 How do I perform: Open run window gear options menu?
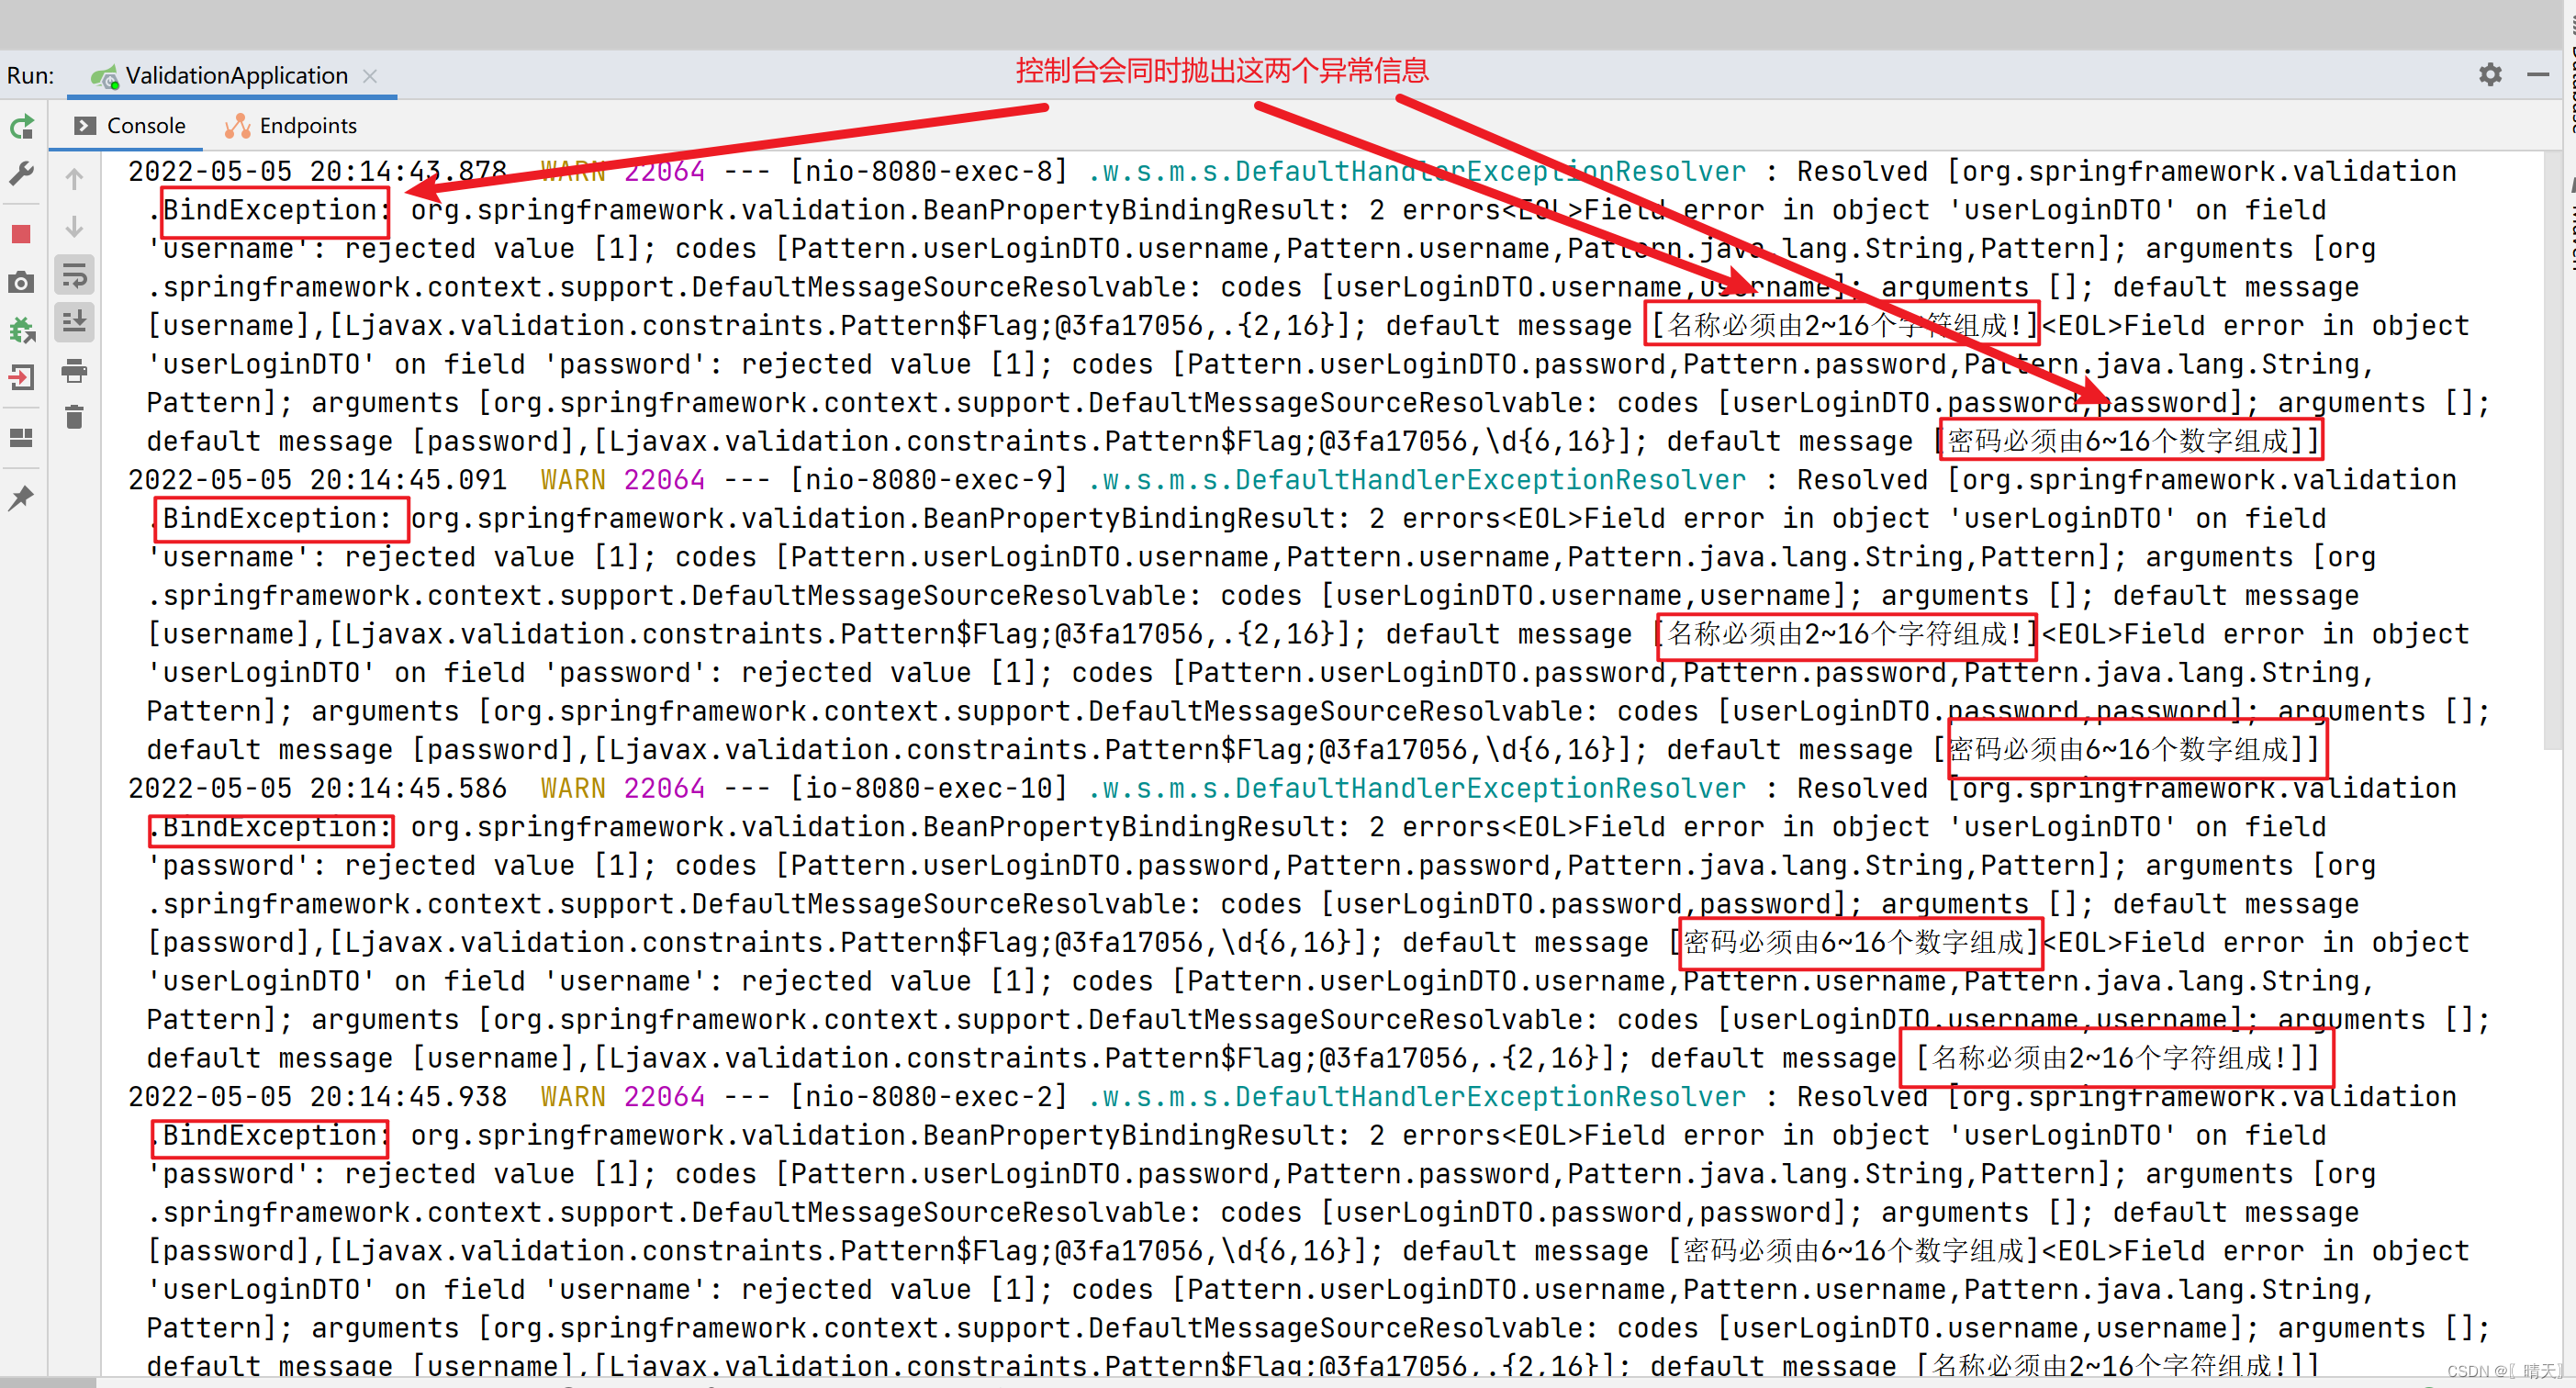point(2490,75)
